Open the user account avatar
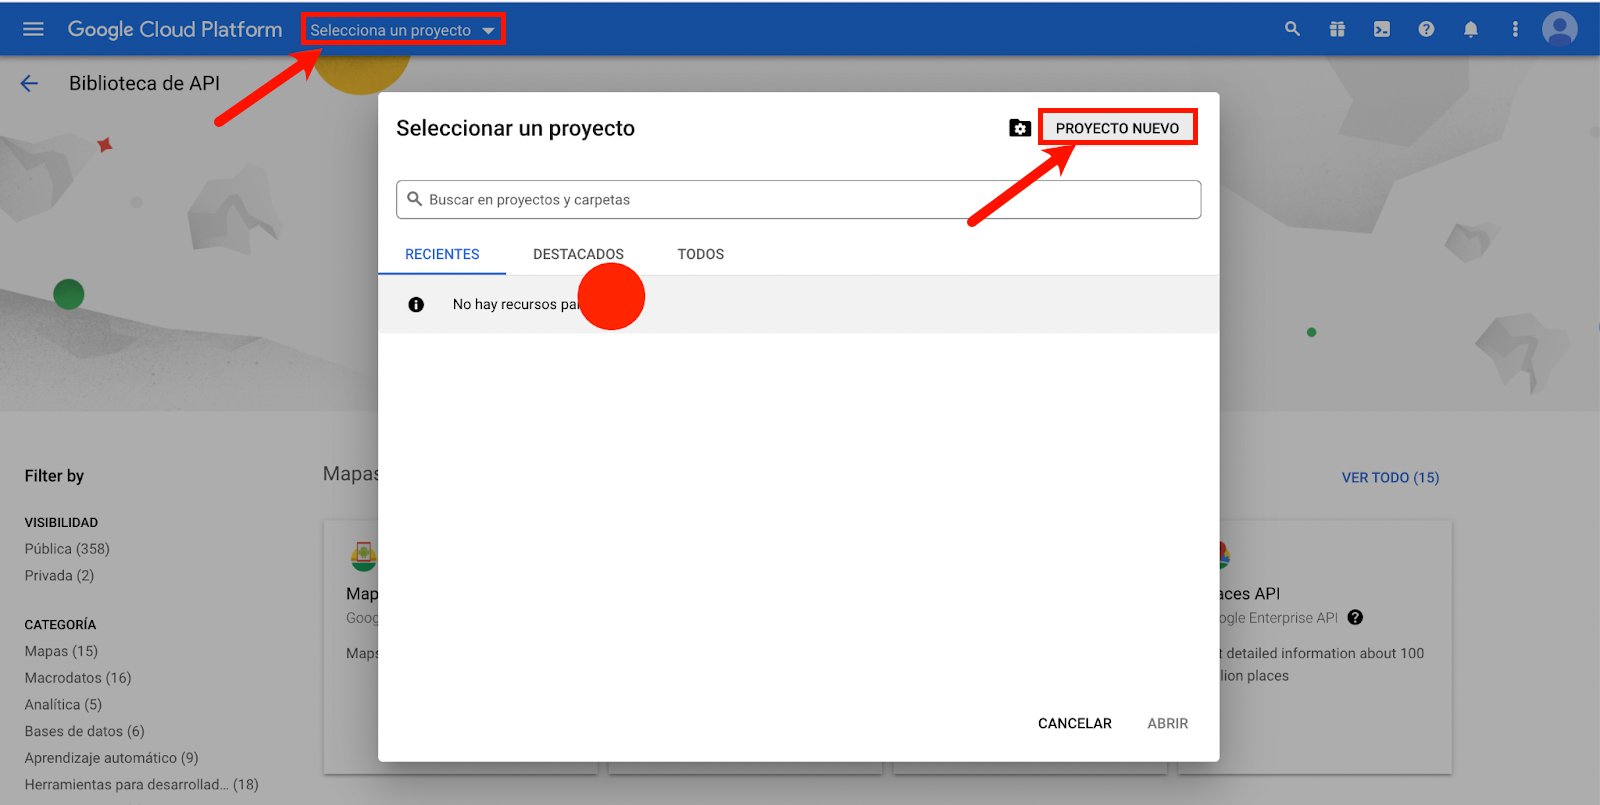 tap(1559, 29)
